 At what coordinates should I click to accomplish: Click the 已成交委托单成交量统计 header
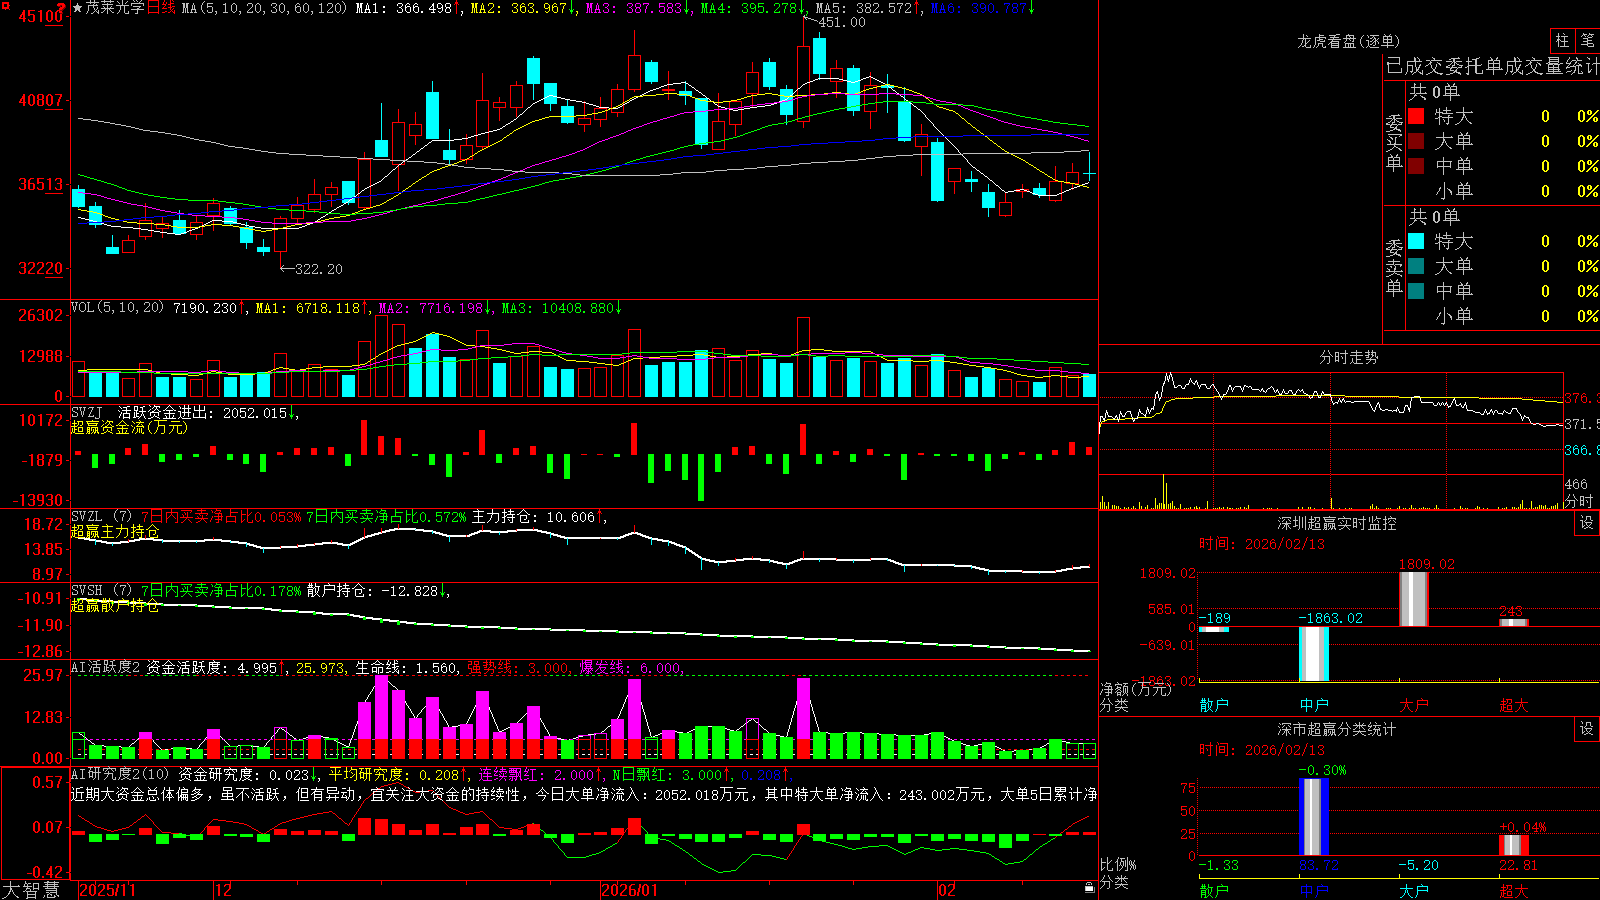[1492, 66]
